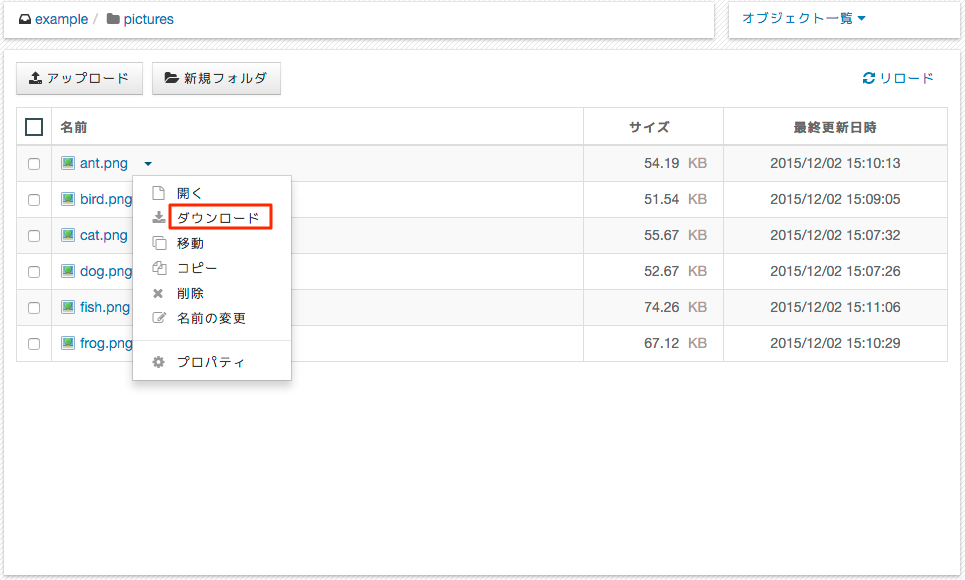This screenshot has width=965, height=580.
Task: Click the date 2015/12/02 15:10:29
Action: pyautogui.click(x=835, y=343)
